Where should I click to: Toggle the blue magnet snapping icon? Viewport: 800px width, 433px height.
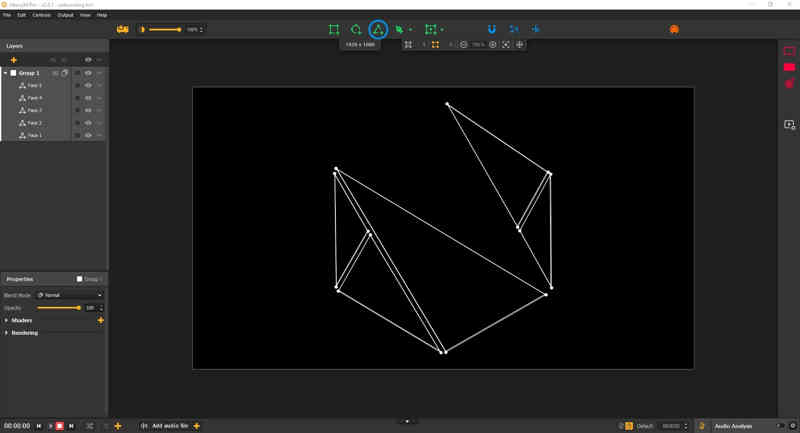click(491, 29)
